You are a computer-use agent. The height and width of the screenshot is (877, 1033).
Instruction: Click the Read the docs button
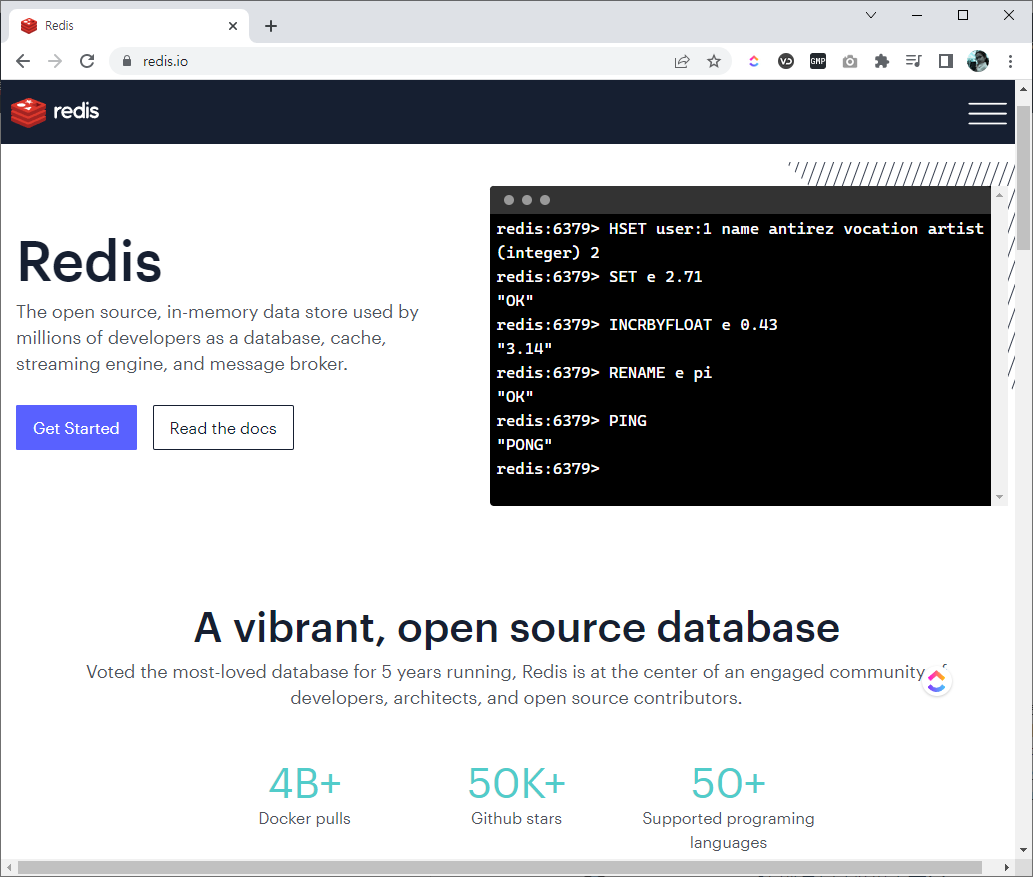coord(223,428)
